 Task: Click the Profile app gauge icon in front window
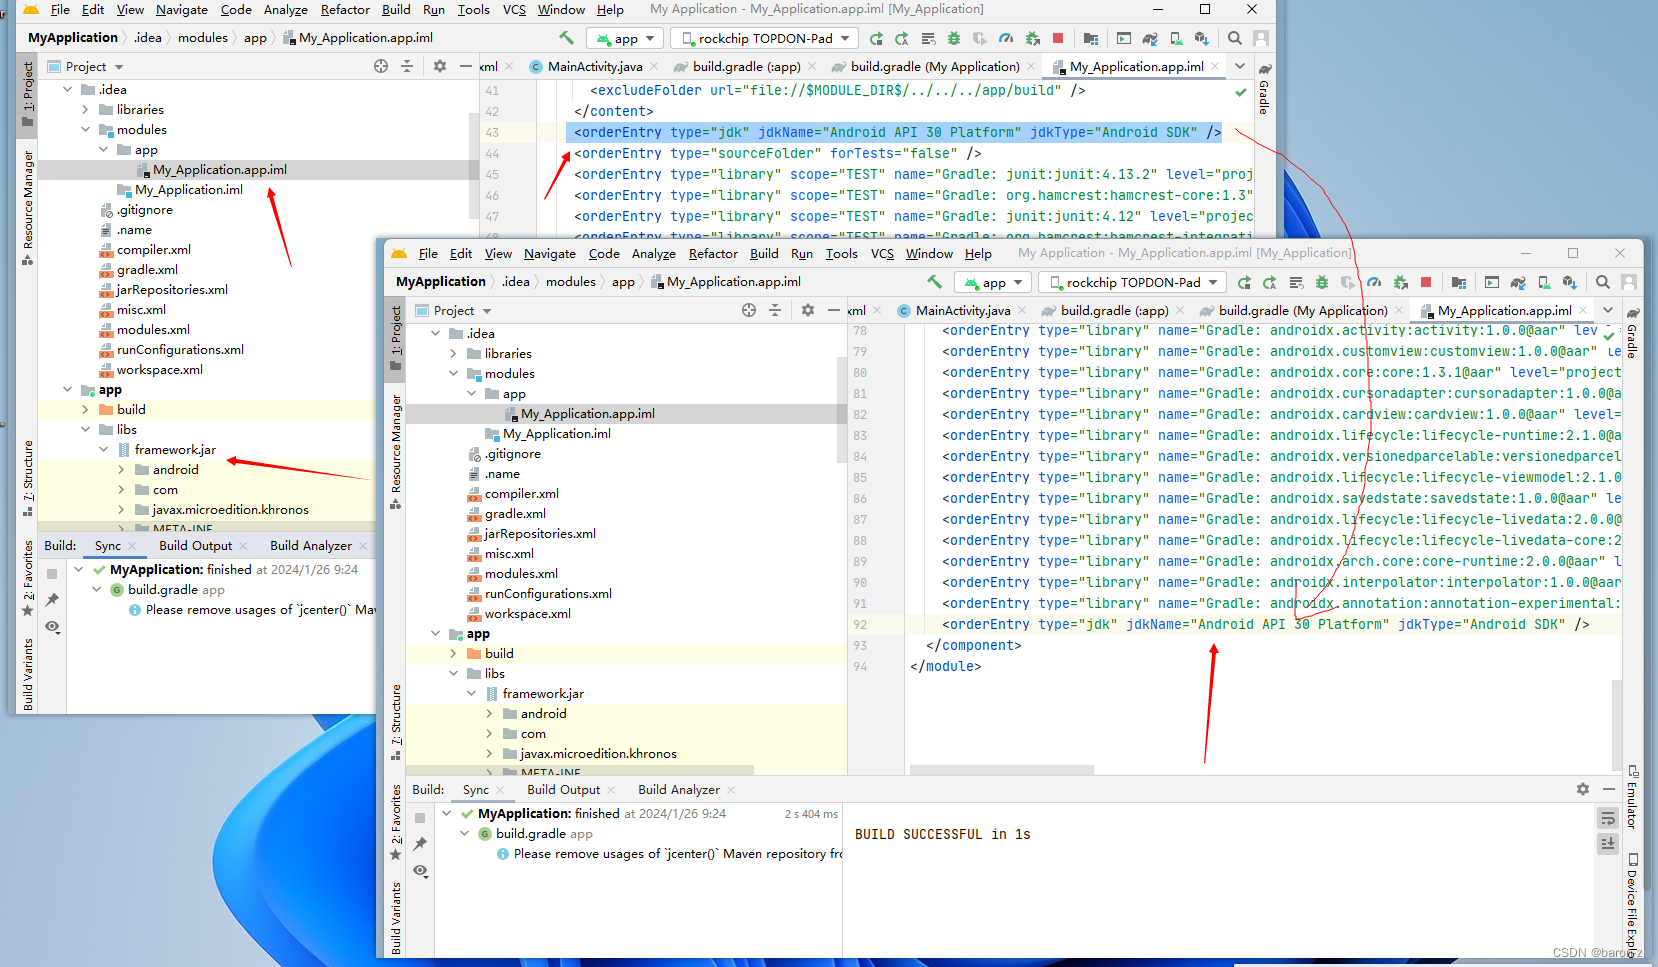point(1374,283)
